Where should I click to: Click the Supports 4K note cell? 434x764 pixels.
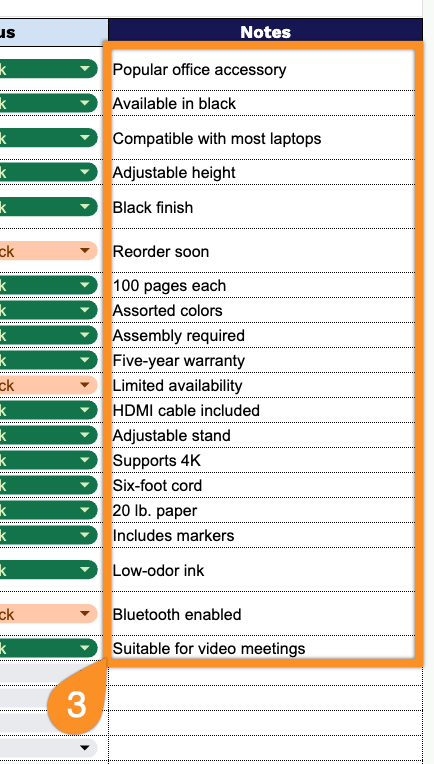(263, 460)
